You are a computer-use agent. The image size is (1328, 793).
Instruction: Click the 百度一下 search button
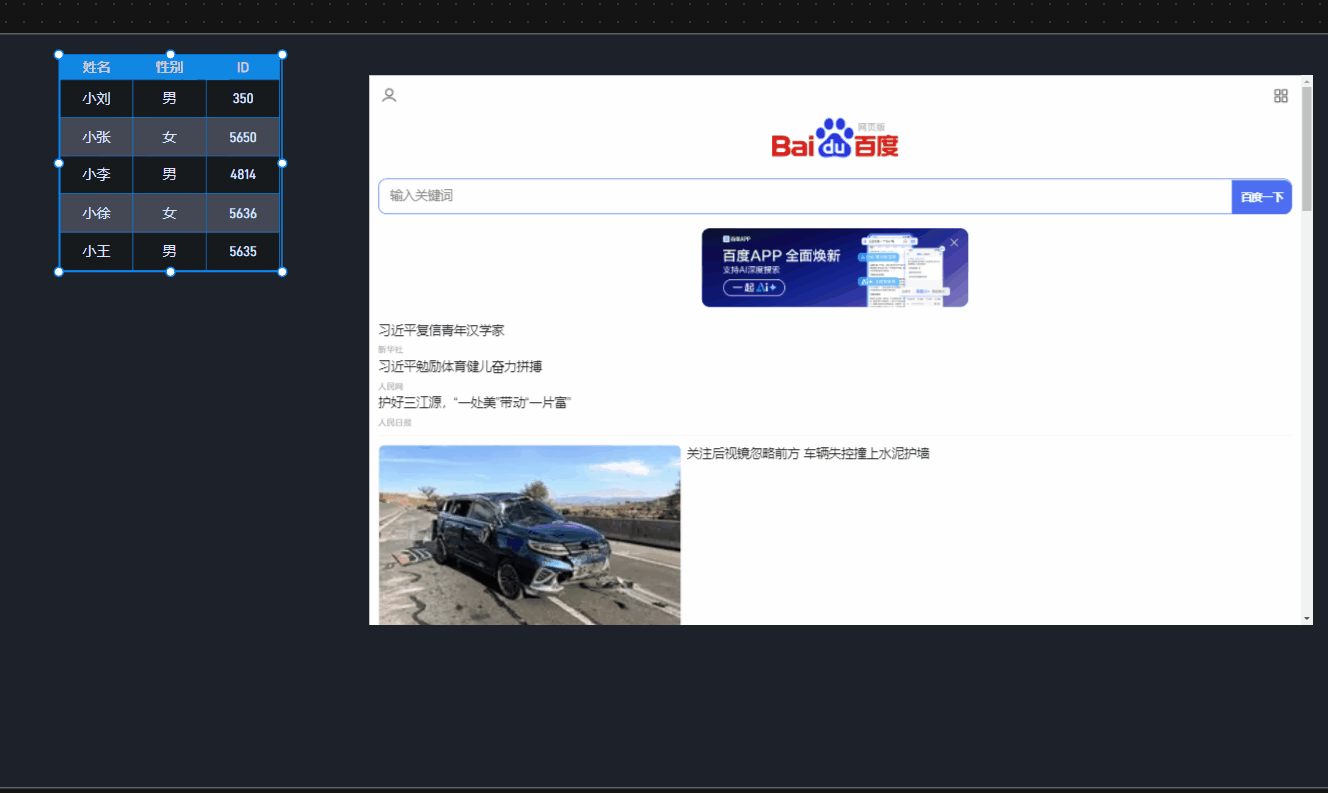click(x=1261, y=197)
